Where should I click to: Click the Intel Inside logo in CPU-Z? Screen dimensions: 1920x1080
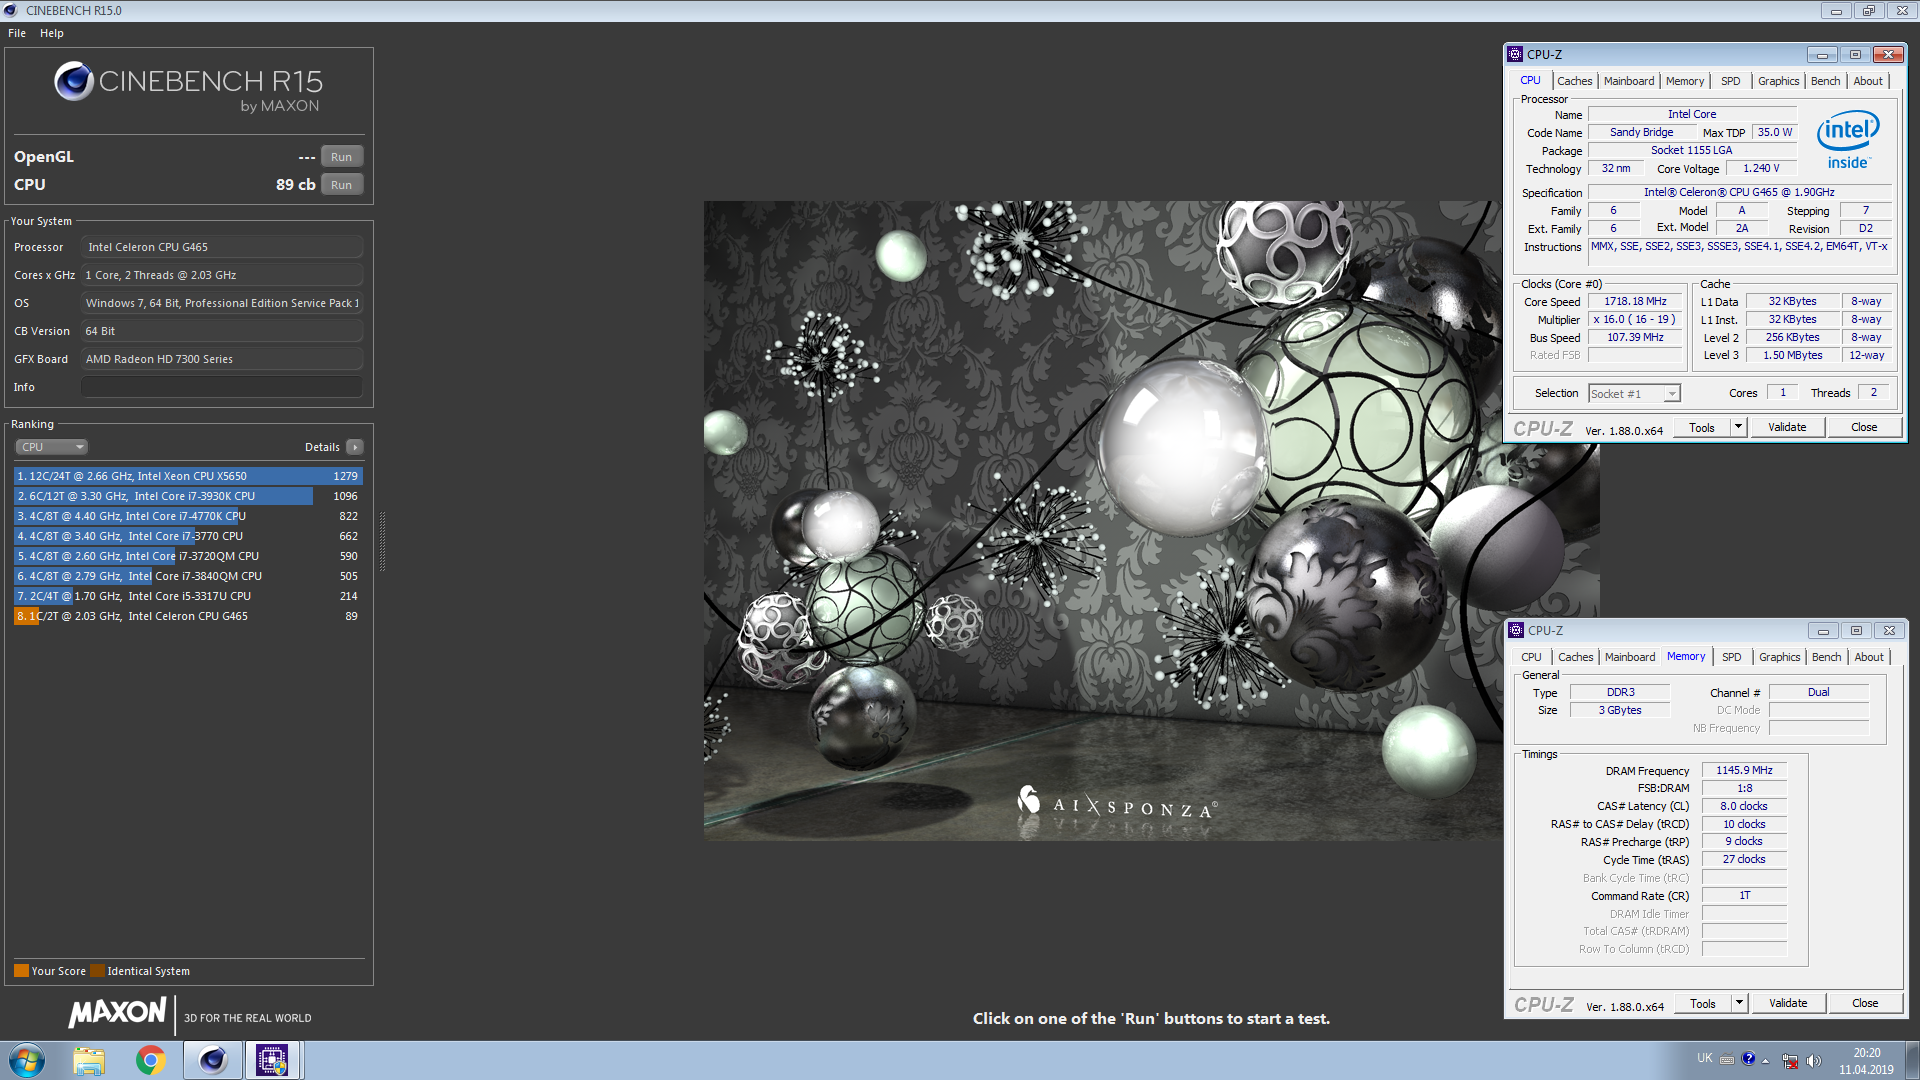[x=1848, y=140]
